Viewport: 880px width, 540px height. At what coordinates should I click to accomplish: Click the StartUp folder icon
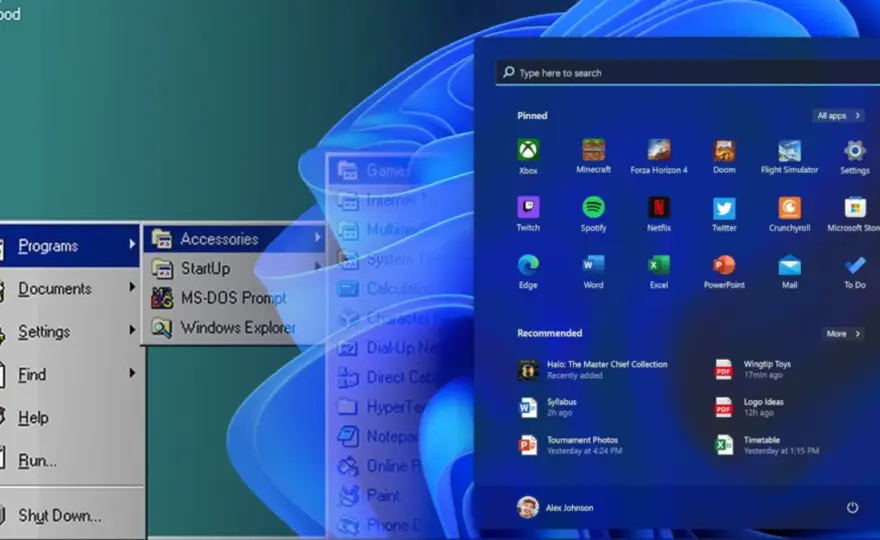click(x=162, y=268)
